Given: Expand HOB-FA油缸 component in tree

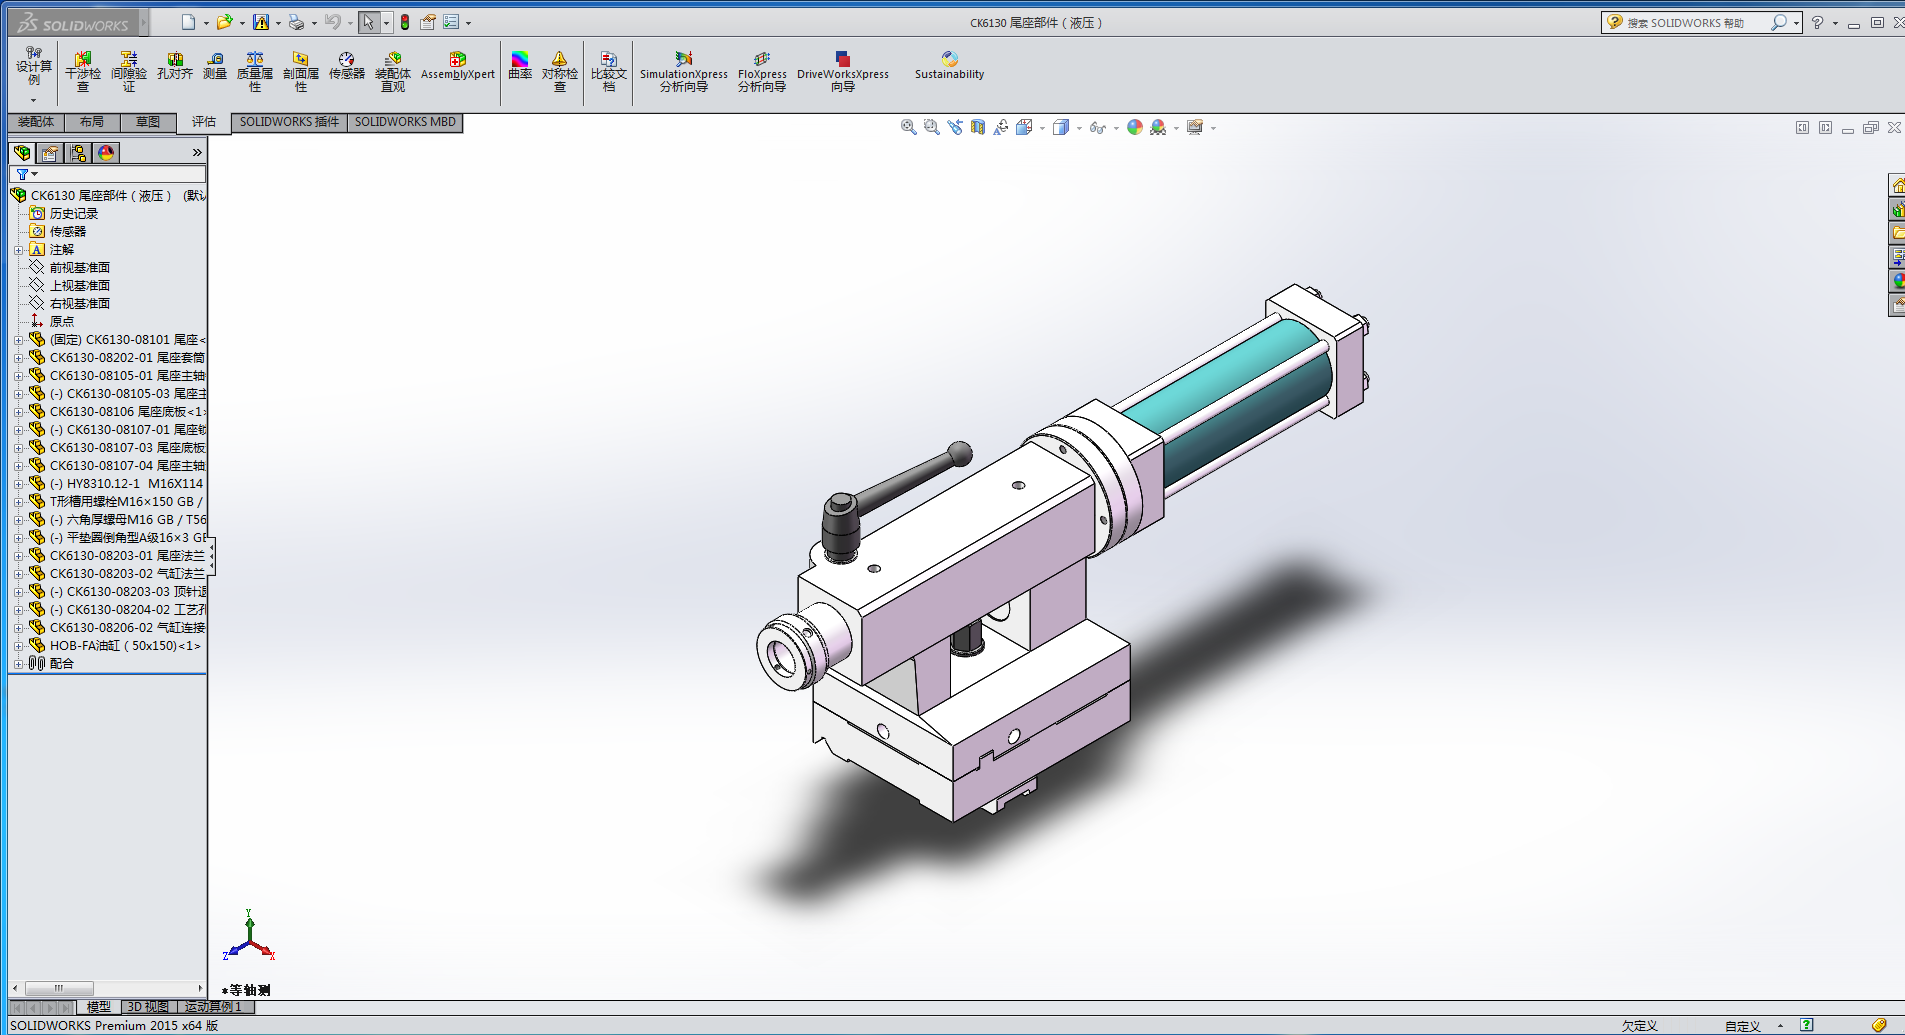Looking at the screenshot, I should tap(18, 646).
